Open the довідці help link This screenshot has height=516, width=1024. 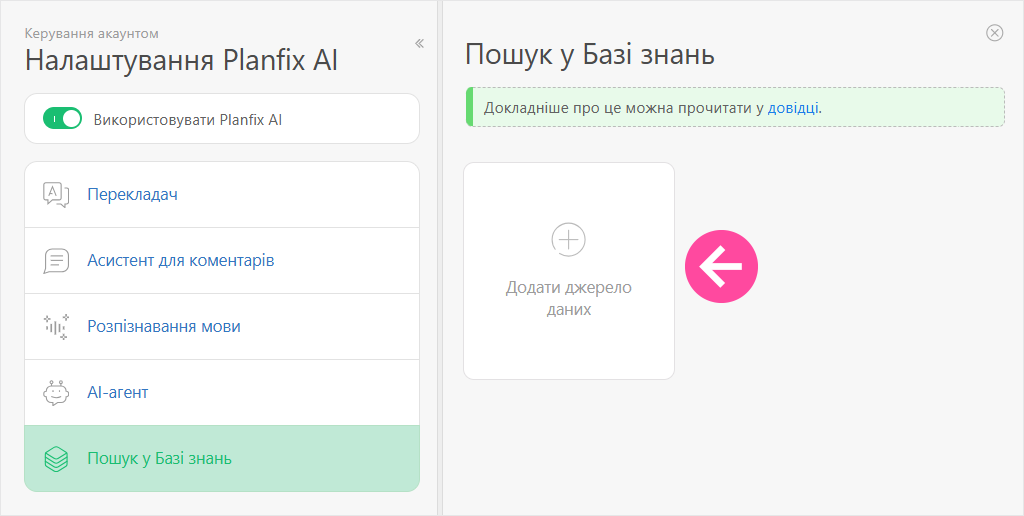794,108
